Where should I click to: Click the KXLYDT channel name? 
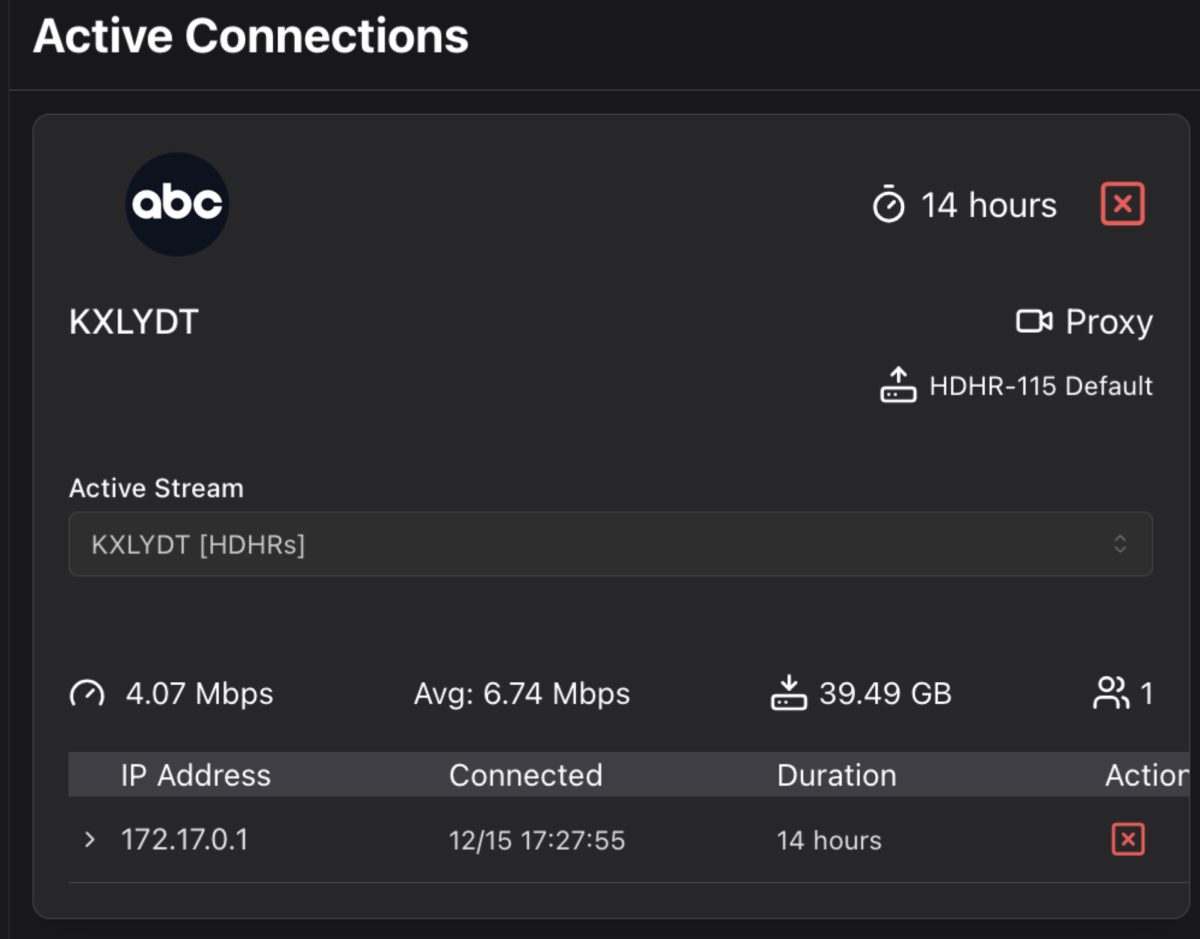point(134,322)
